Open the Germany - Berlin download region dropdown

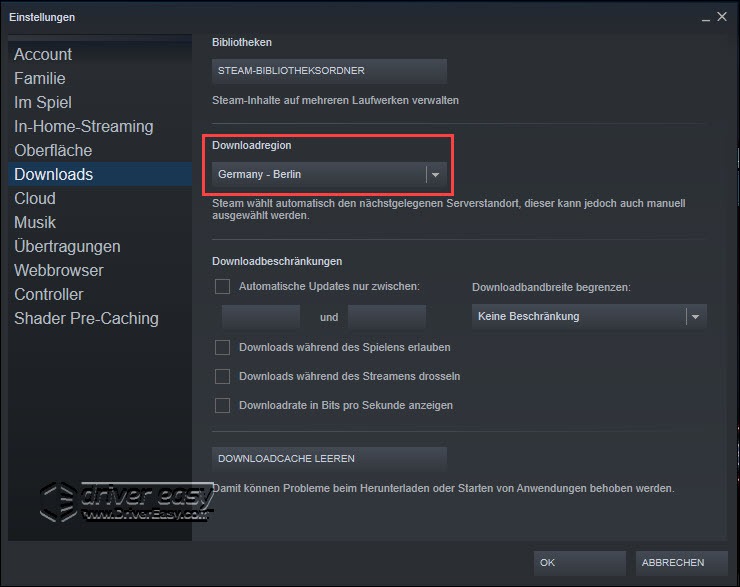[329, 174]
